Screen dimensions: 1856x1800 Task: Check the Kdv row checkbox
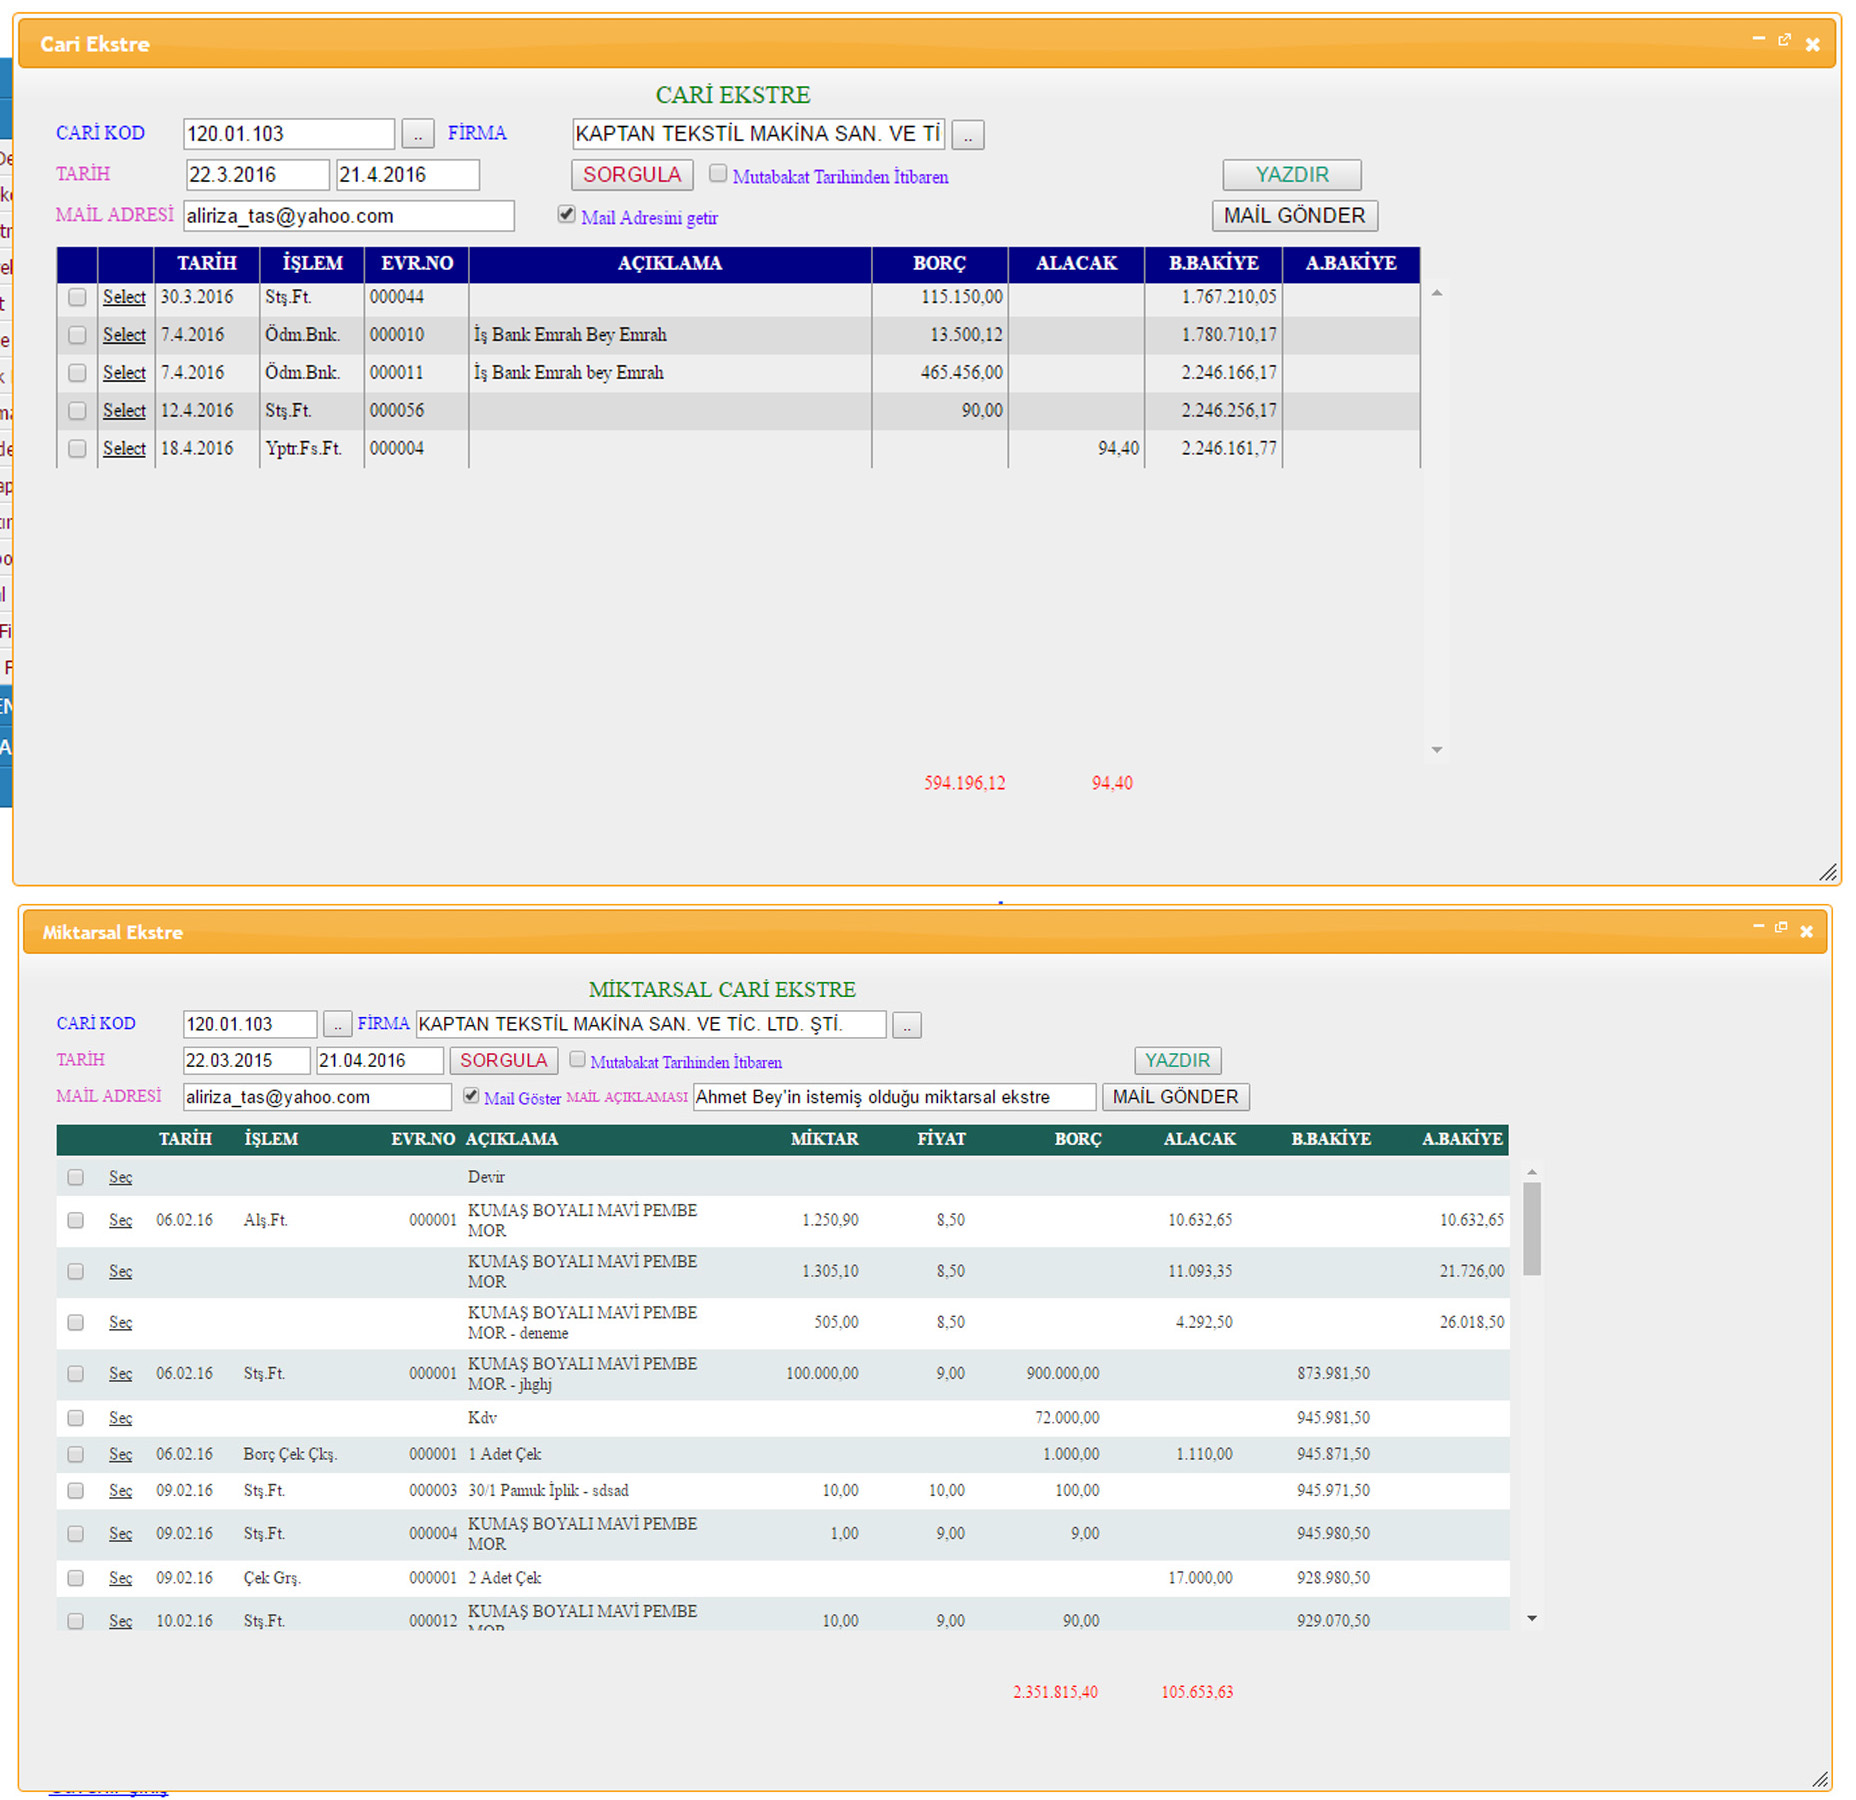tap(76, 1419)
